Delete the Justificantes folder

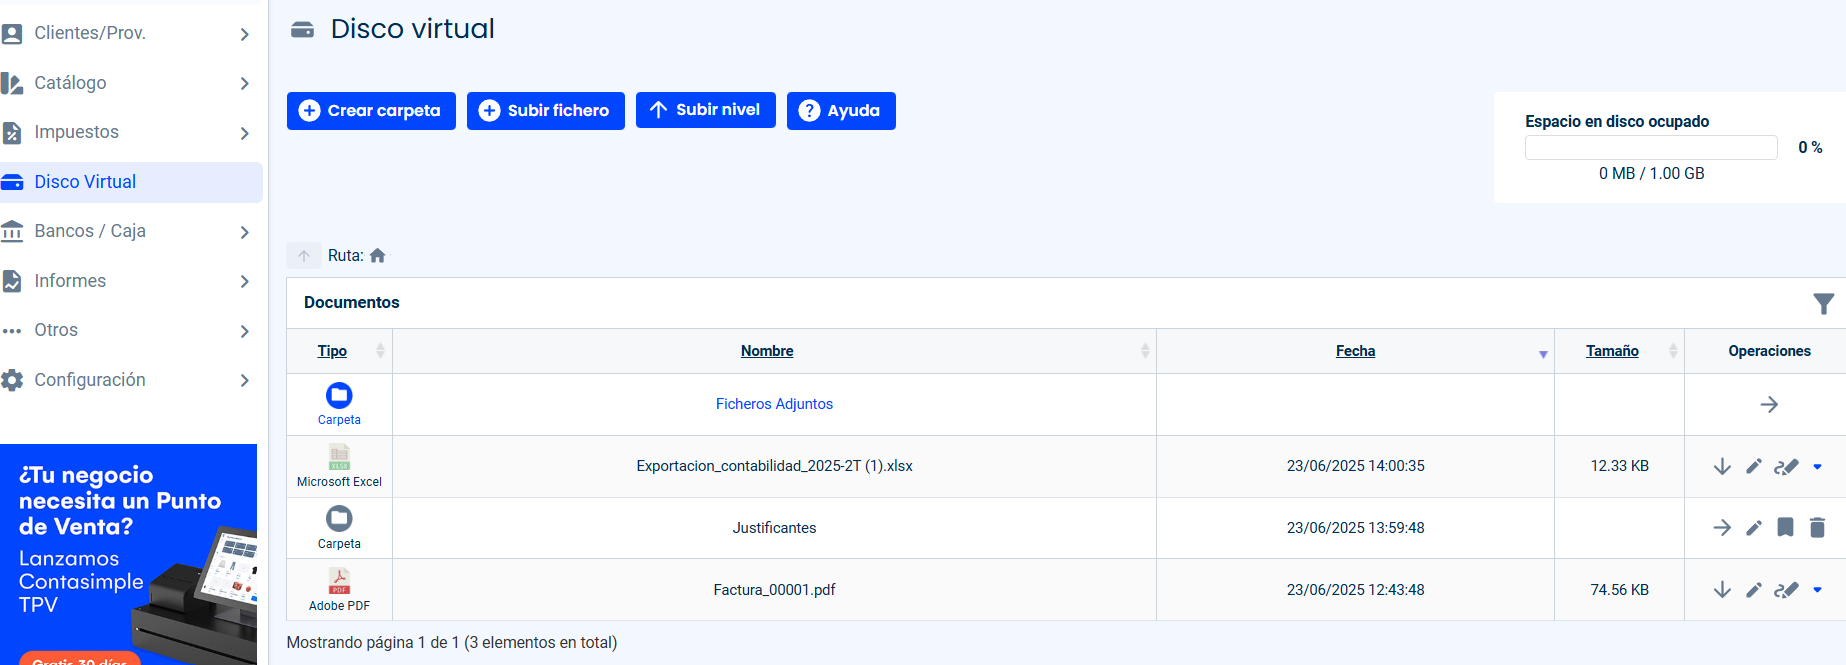point(1817,528)
